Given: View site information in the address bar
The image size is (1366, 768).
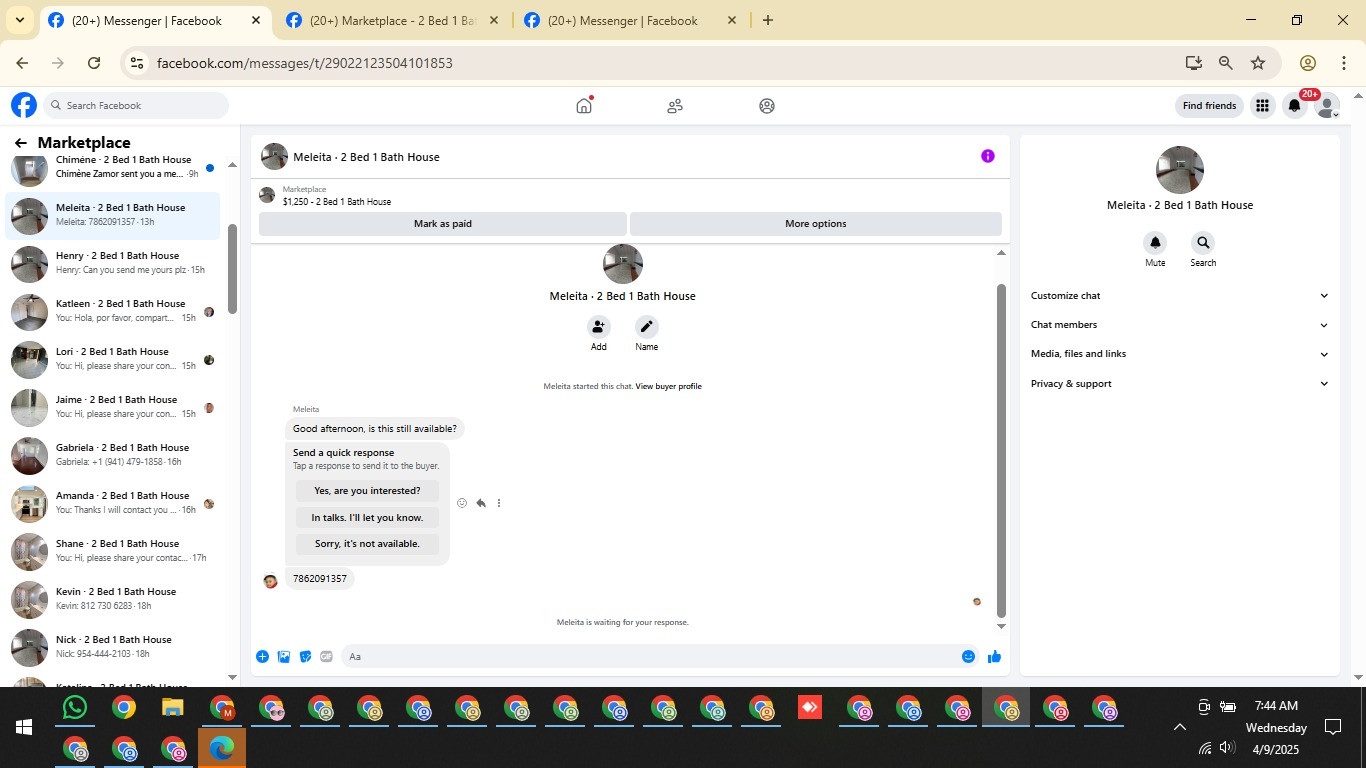Looking at the screenshot, I should coord(138,63).
